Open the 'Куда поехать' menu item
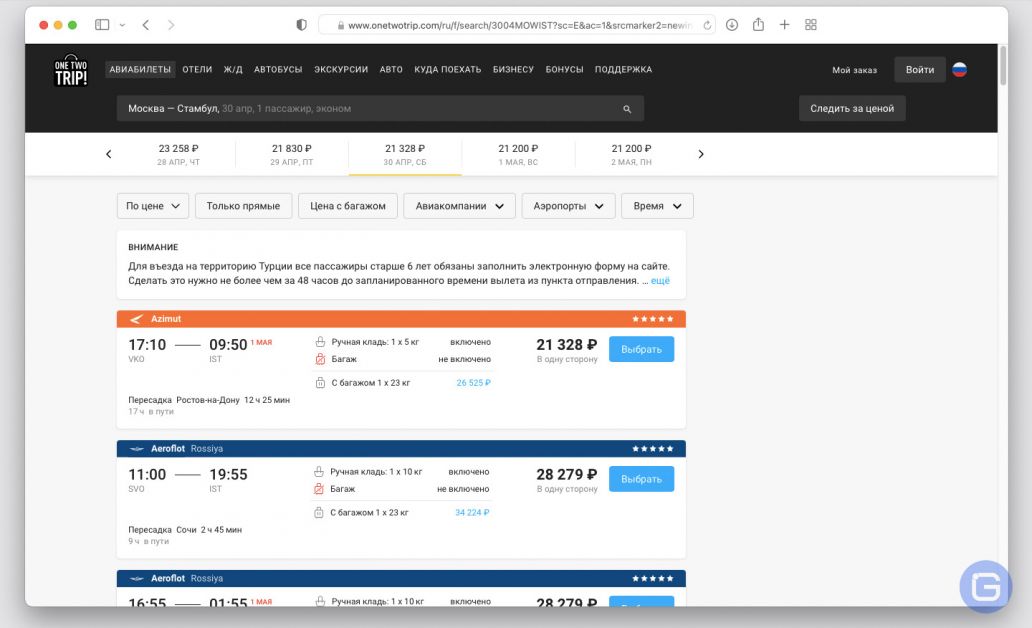The image size is (1032, 628). [x=448, y=69]
